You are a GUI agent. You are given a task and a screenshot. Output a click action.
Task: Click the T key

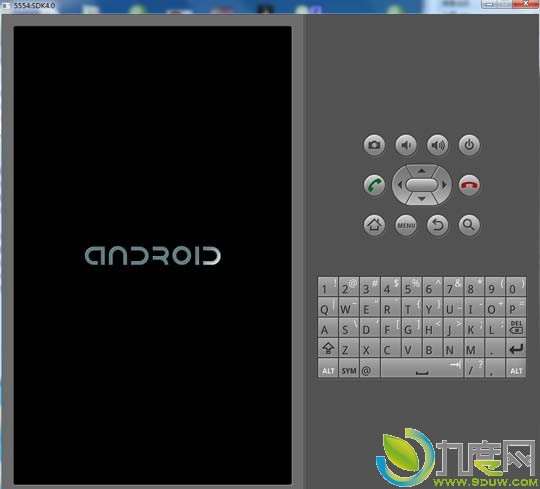pos(412,307)
